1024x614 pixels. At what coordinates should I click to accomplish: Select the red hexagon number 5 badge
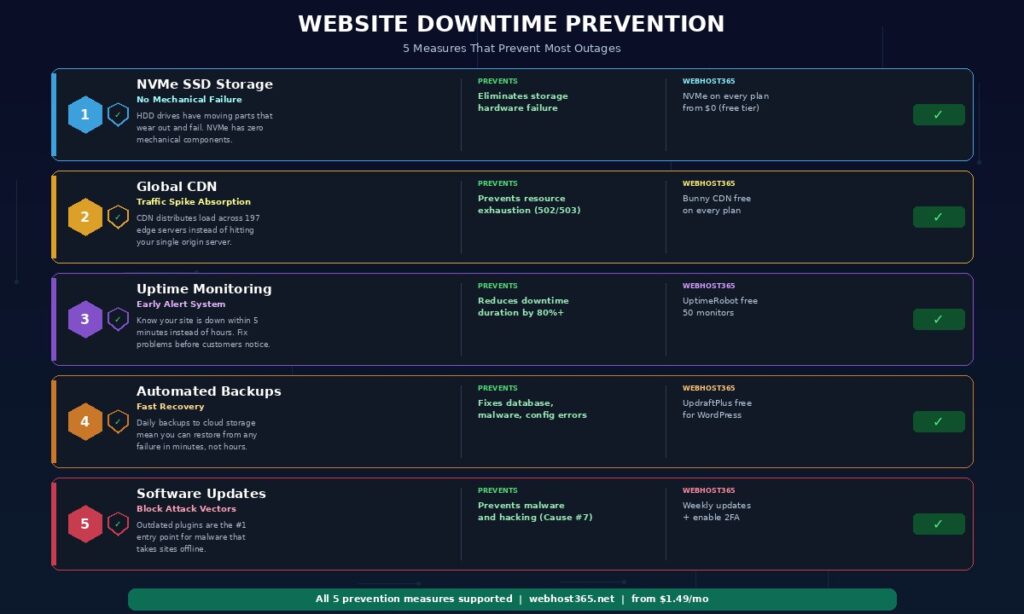(85, 523)
